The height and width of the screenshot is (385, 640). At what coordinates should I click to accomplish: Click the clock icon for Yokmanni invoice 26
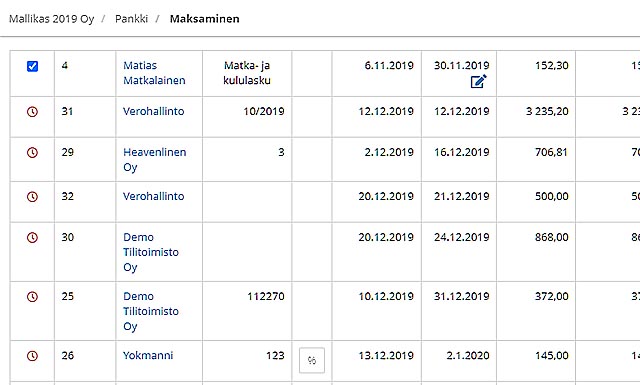point(32,356)
